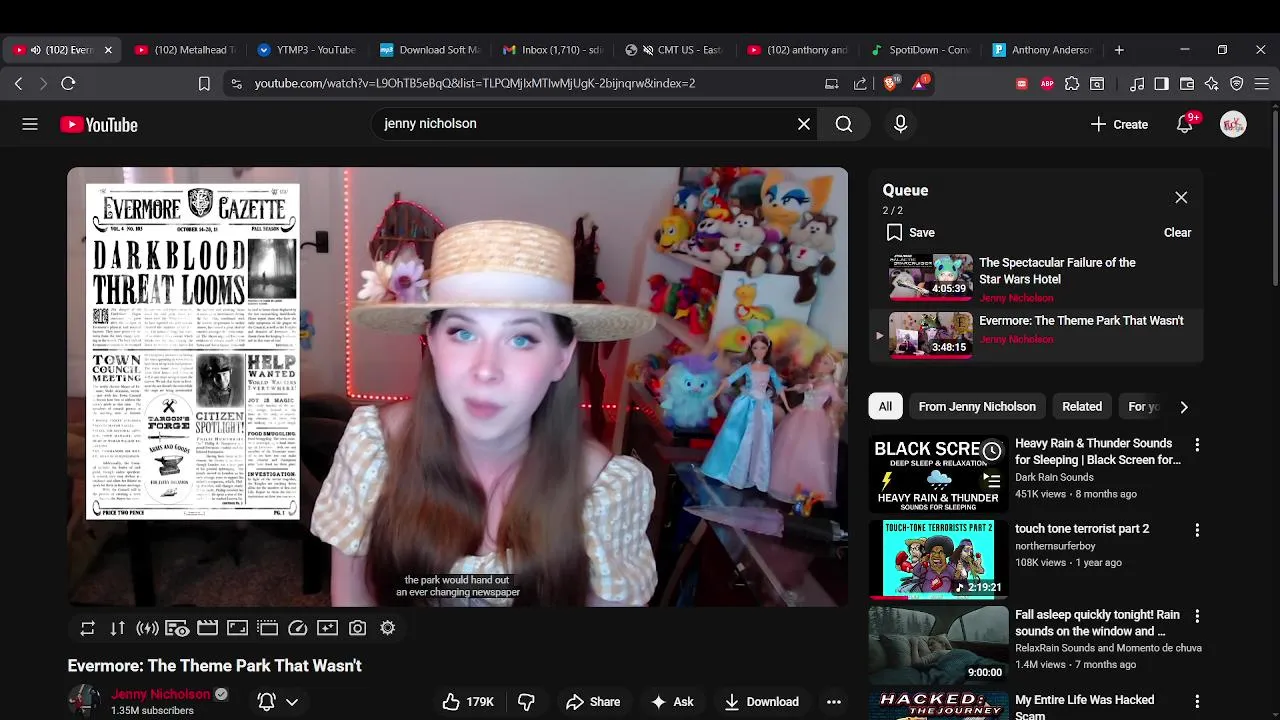Open the YouTube guide hamburger menu
This screenshot has width=1280, height=720.
30,124
